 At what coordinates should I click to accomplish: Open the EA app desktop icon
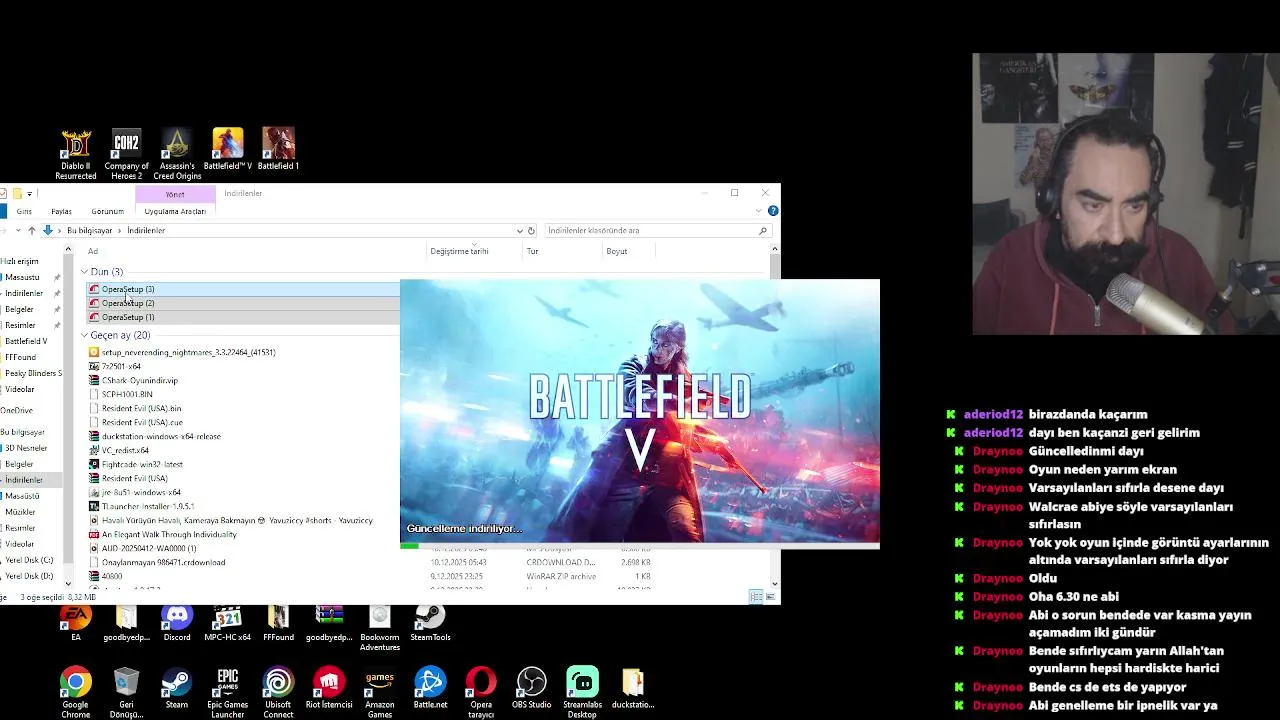(76, 623)
